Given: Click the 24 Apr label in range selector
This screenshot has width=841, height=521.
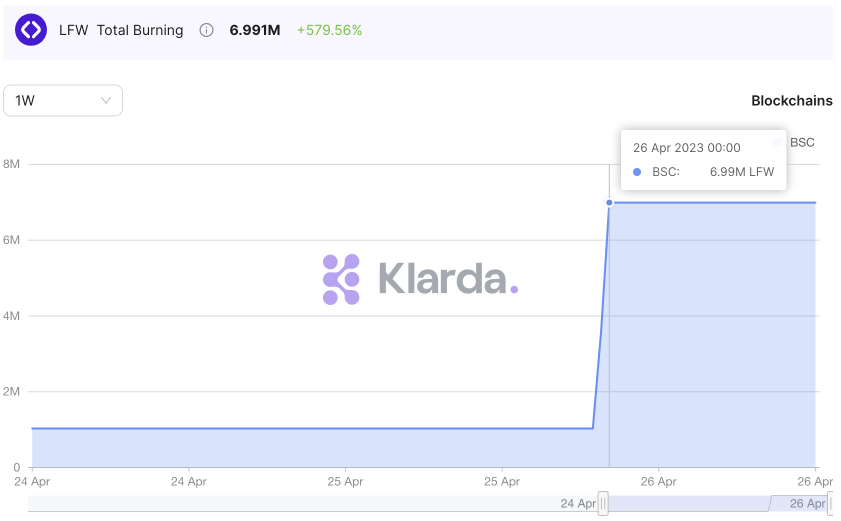Looking at the screenshot, I should (578, 503).
